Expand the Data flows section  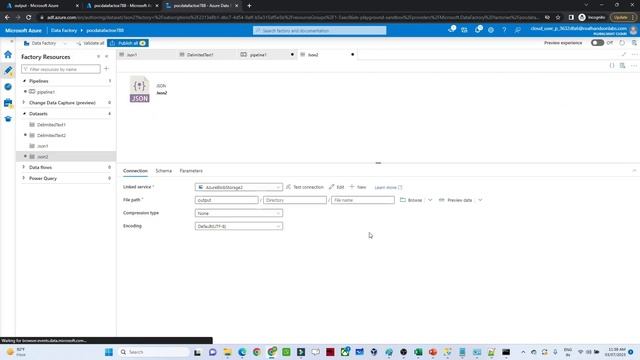24,167
